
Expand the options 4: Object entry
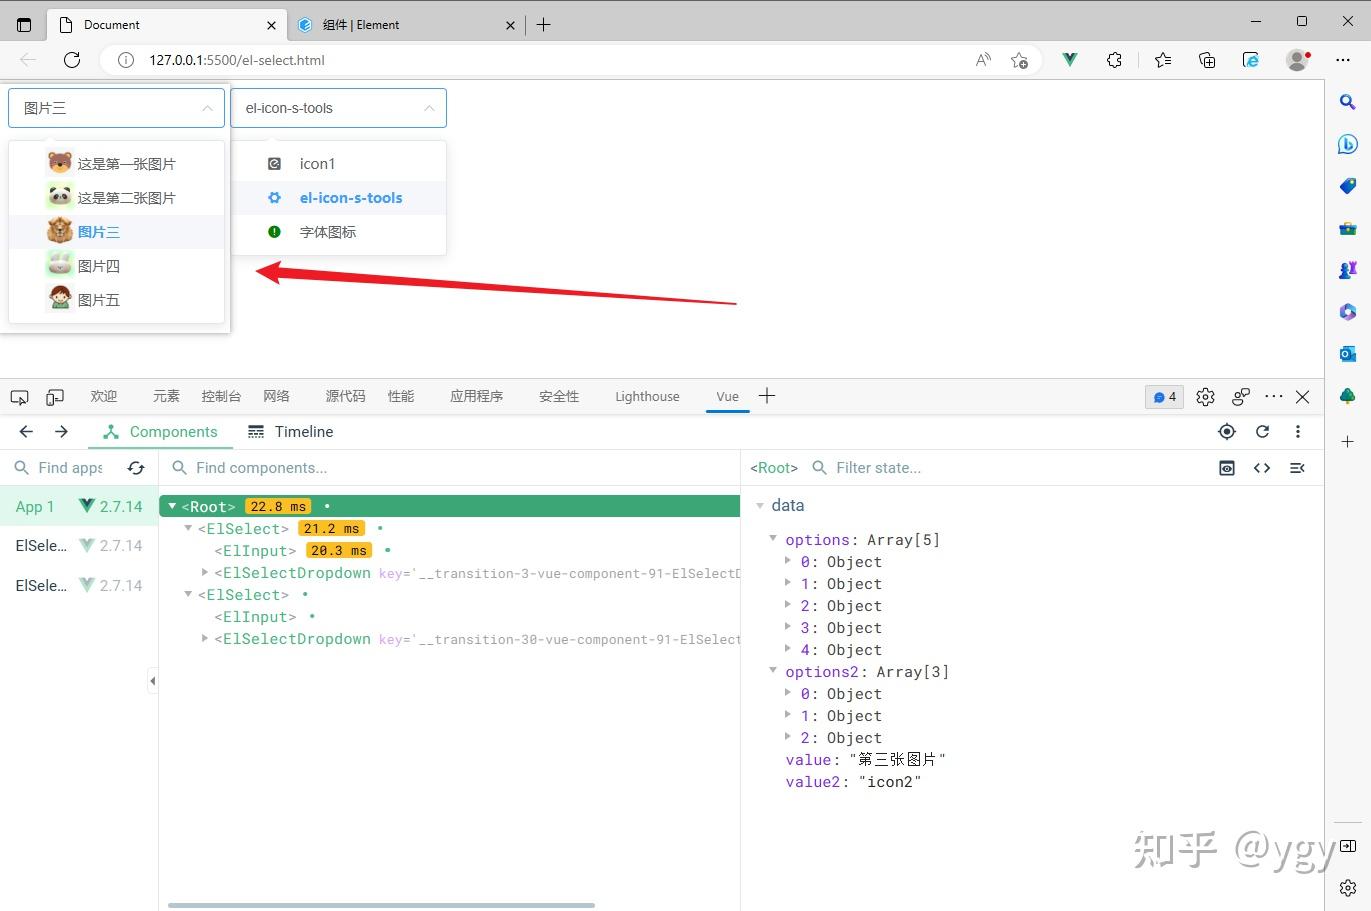[x=788, y=649]
